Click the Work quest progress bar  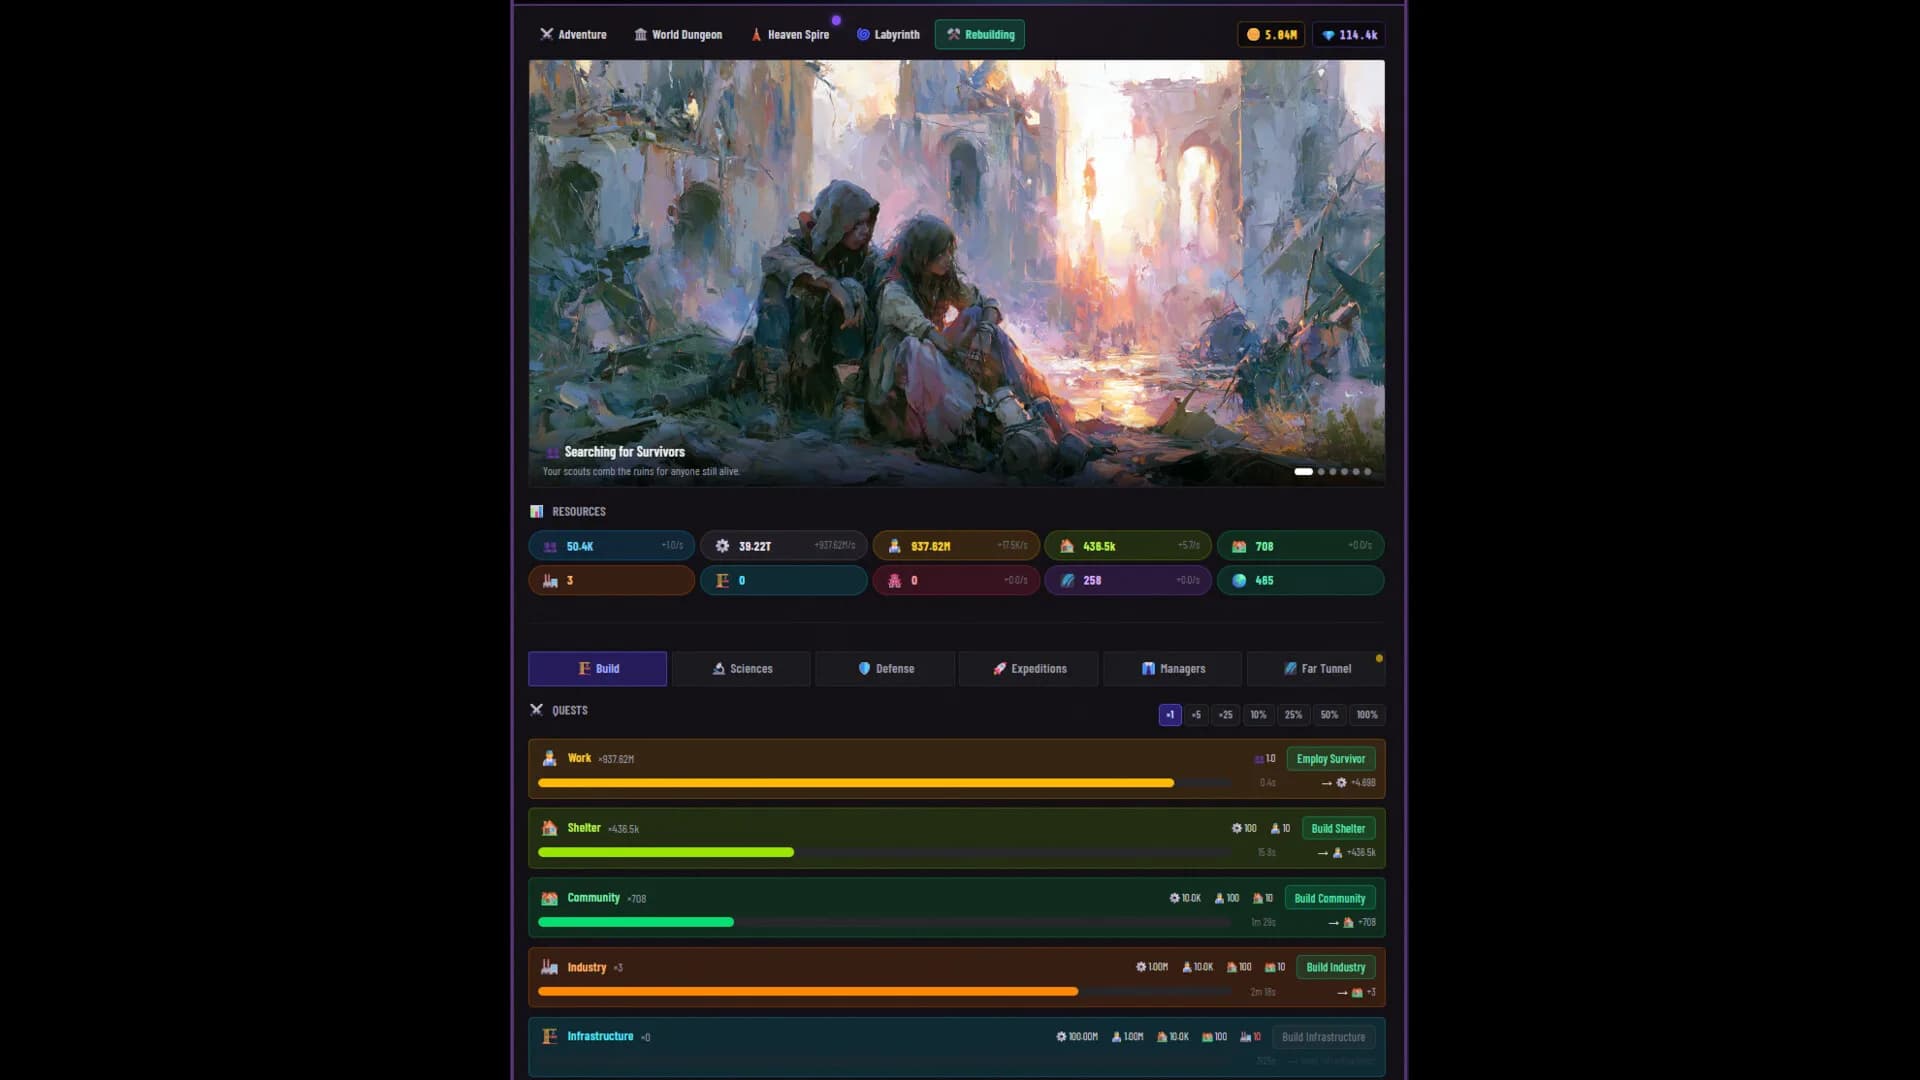(885, 783)
